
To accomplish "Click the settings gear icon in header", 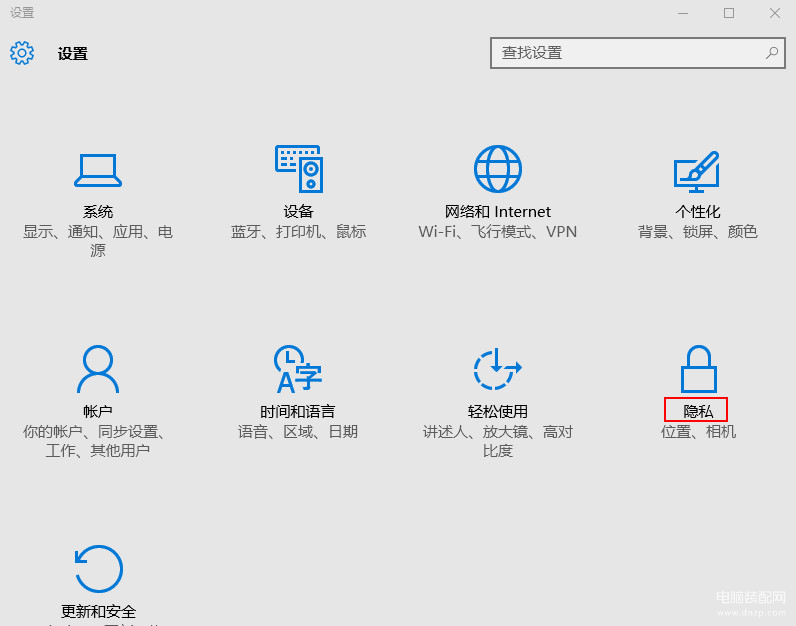I will click(x=22, y=53).
